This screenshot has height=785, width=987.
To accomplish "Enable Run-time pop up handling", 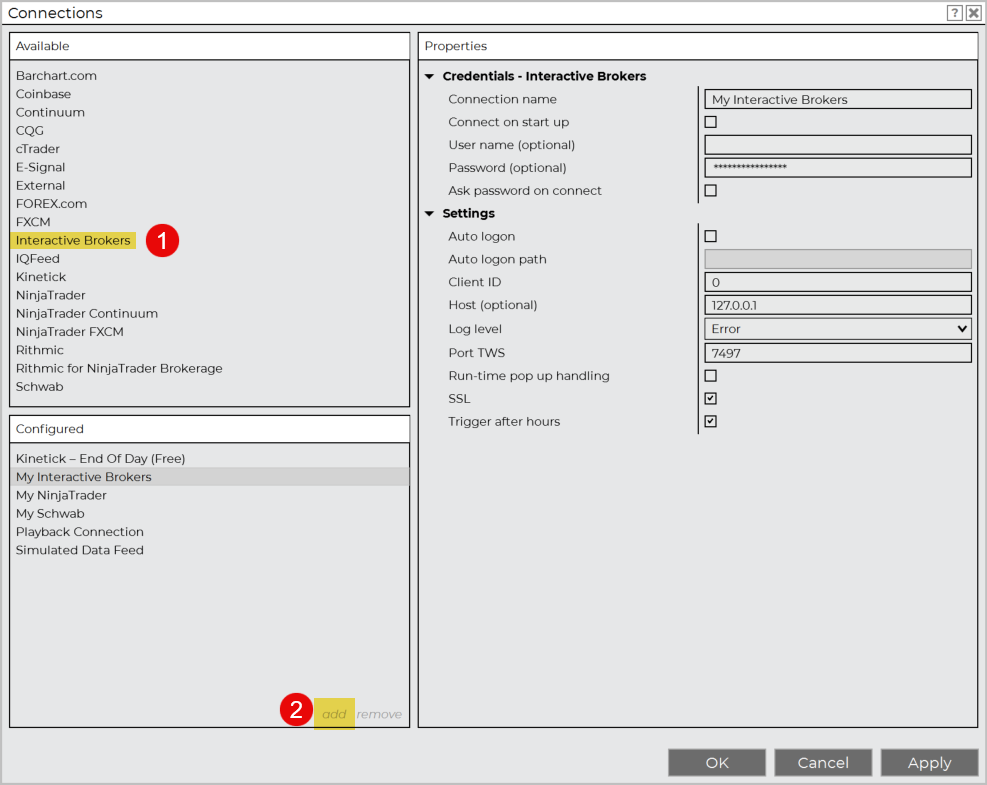I will coord(710,375).
